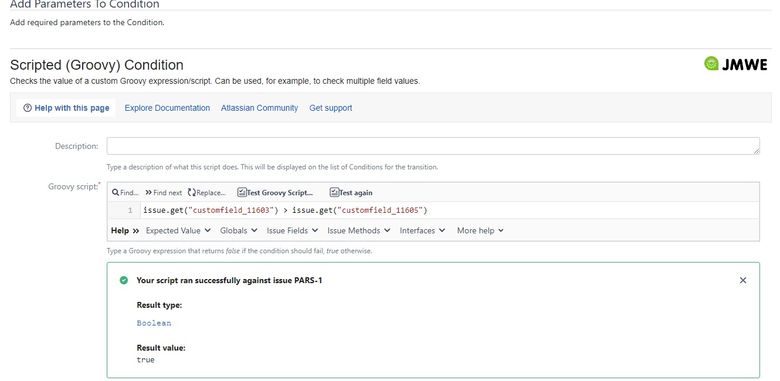Click the Description field resize handle
The width and height of the screenshot is (780, 381).
coord(756,151)
